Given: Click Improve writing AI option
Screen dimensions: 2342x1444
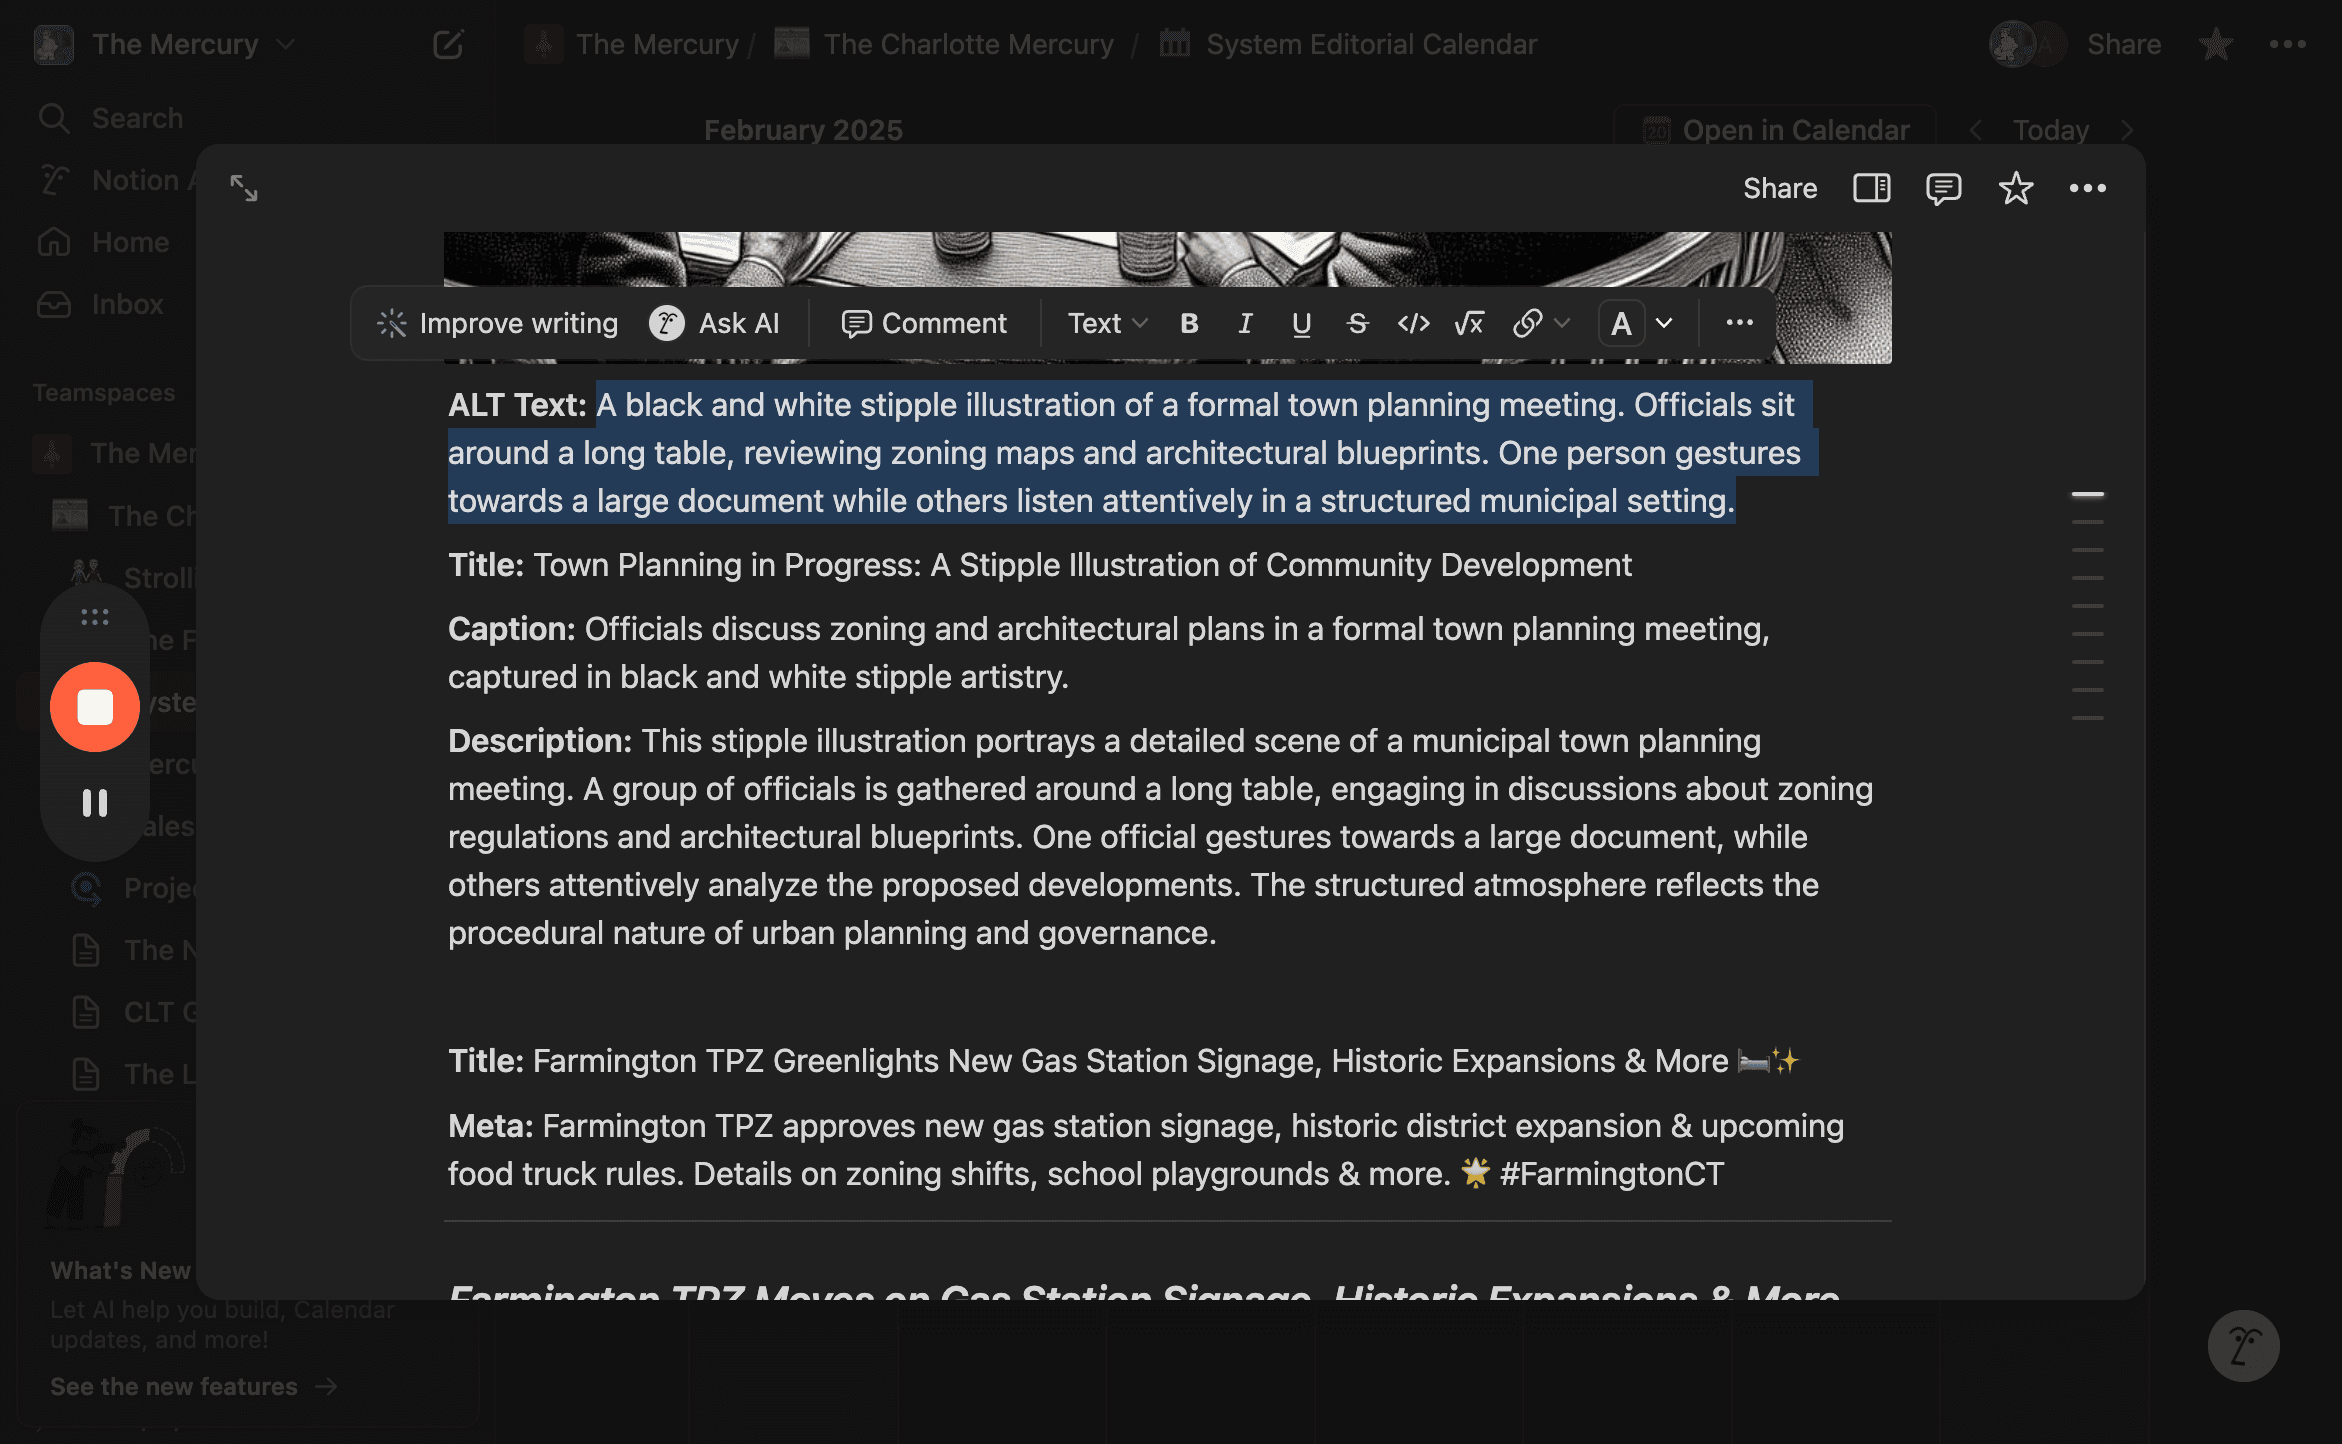Looking at the screenshot, I should pyautogui.click(x=498, y=323).
